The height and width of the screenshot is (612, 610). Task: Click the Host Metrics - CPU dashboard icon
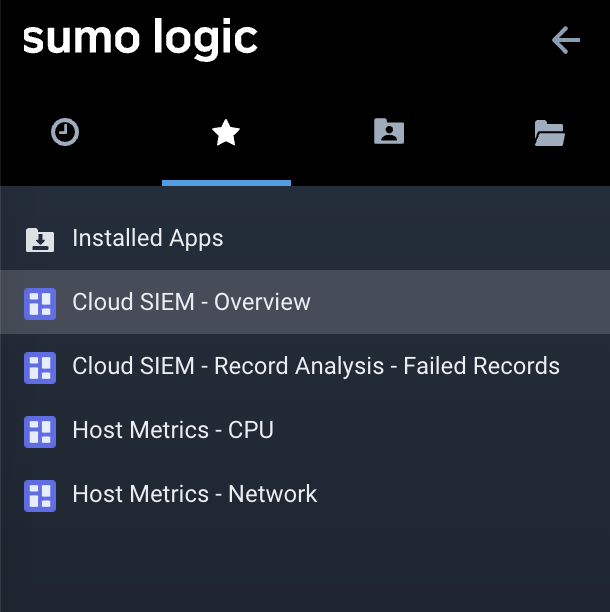[x=40, y=431]
